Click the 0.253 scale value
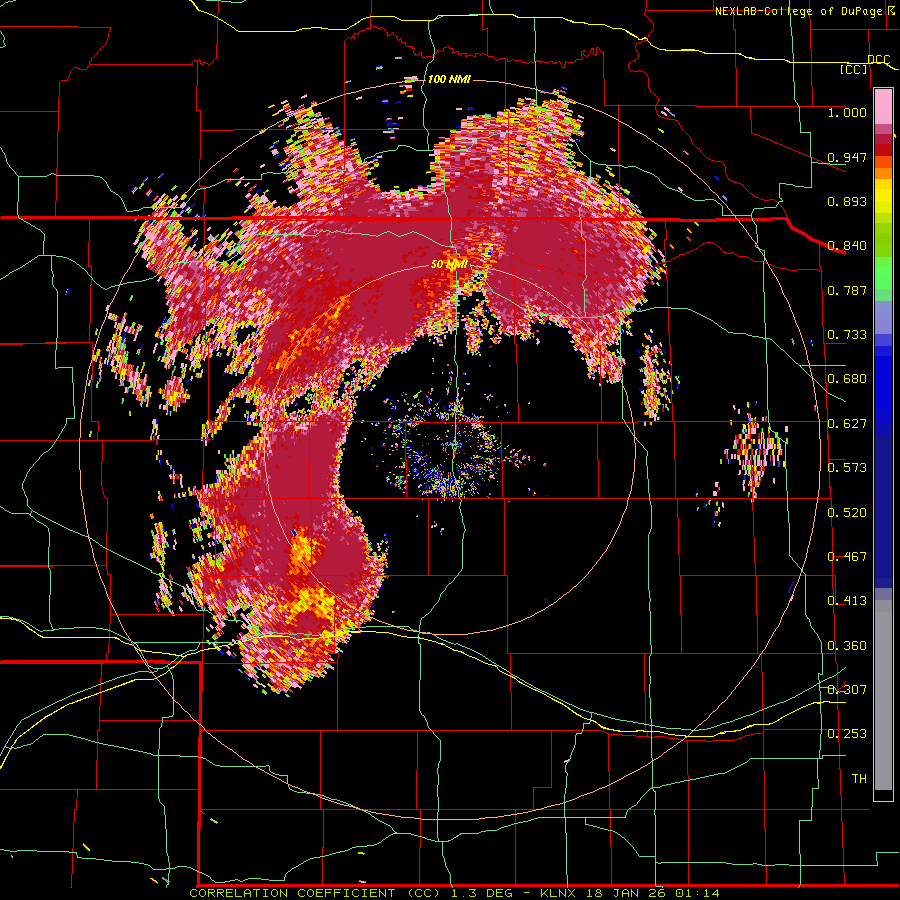The width and height of the screenshot is (900, 900). tap(847, 734)
